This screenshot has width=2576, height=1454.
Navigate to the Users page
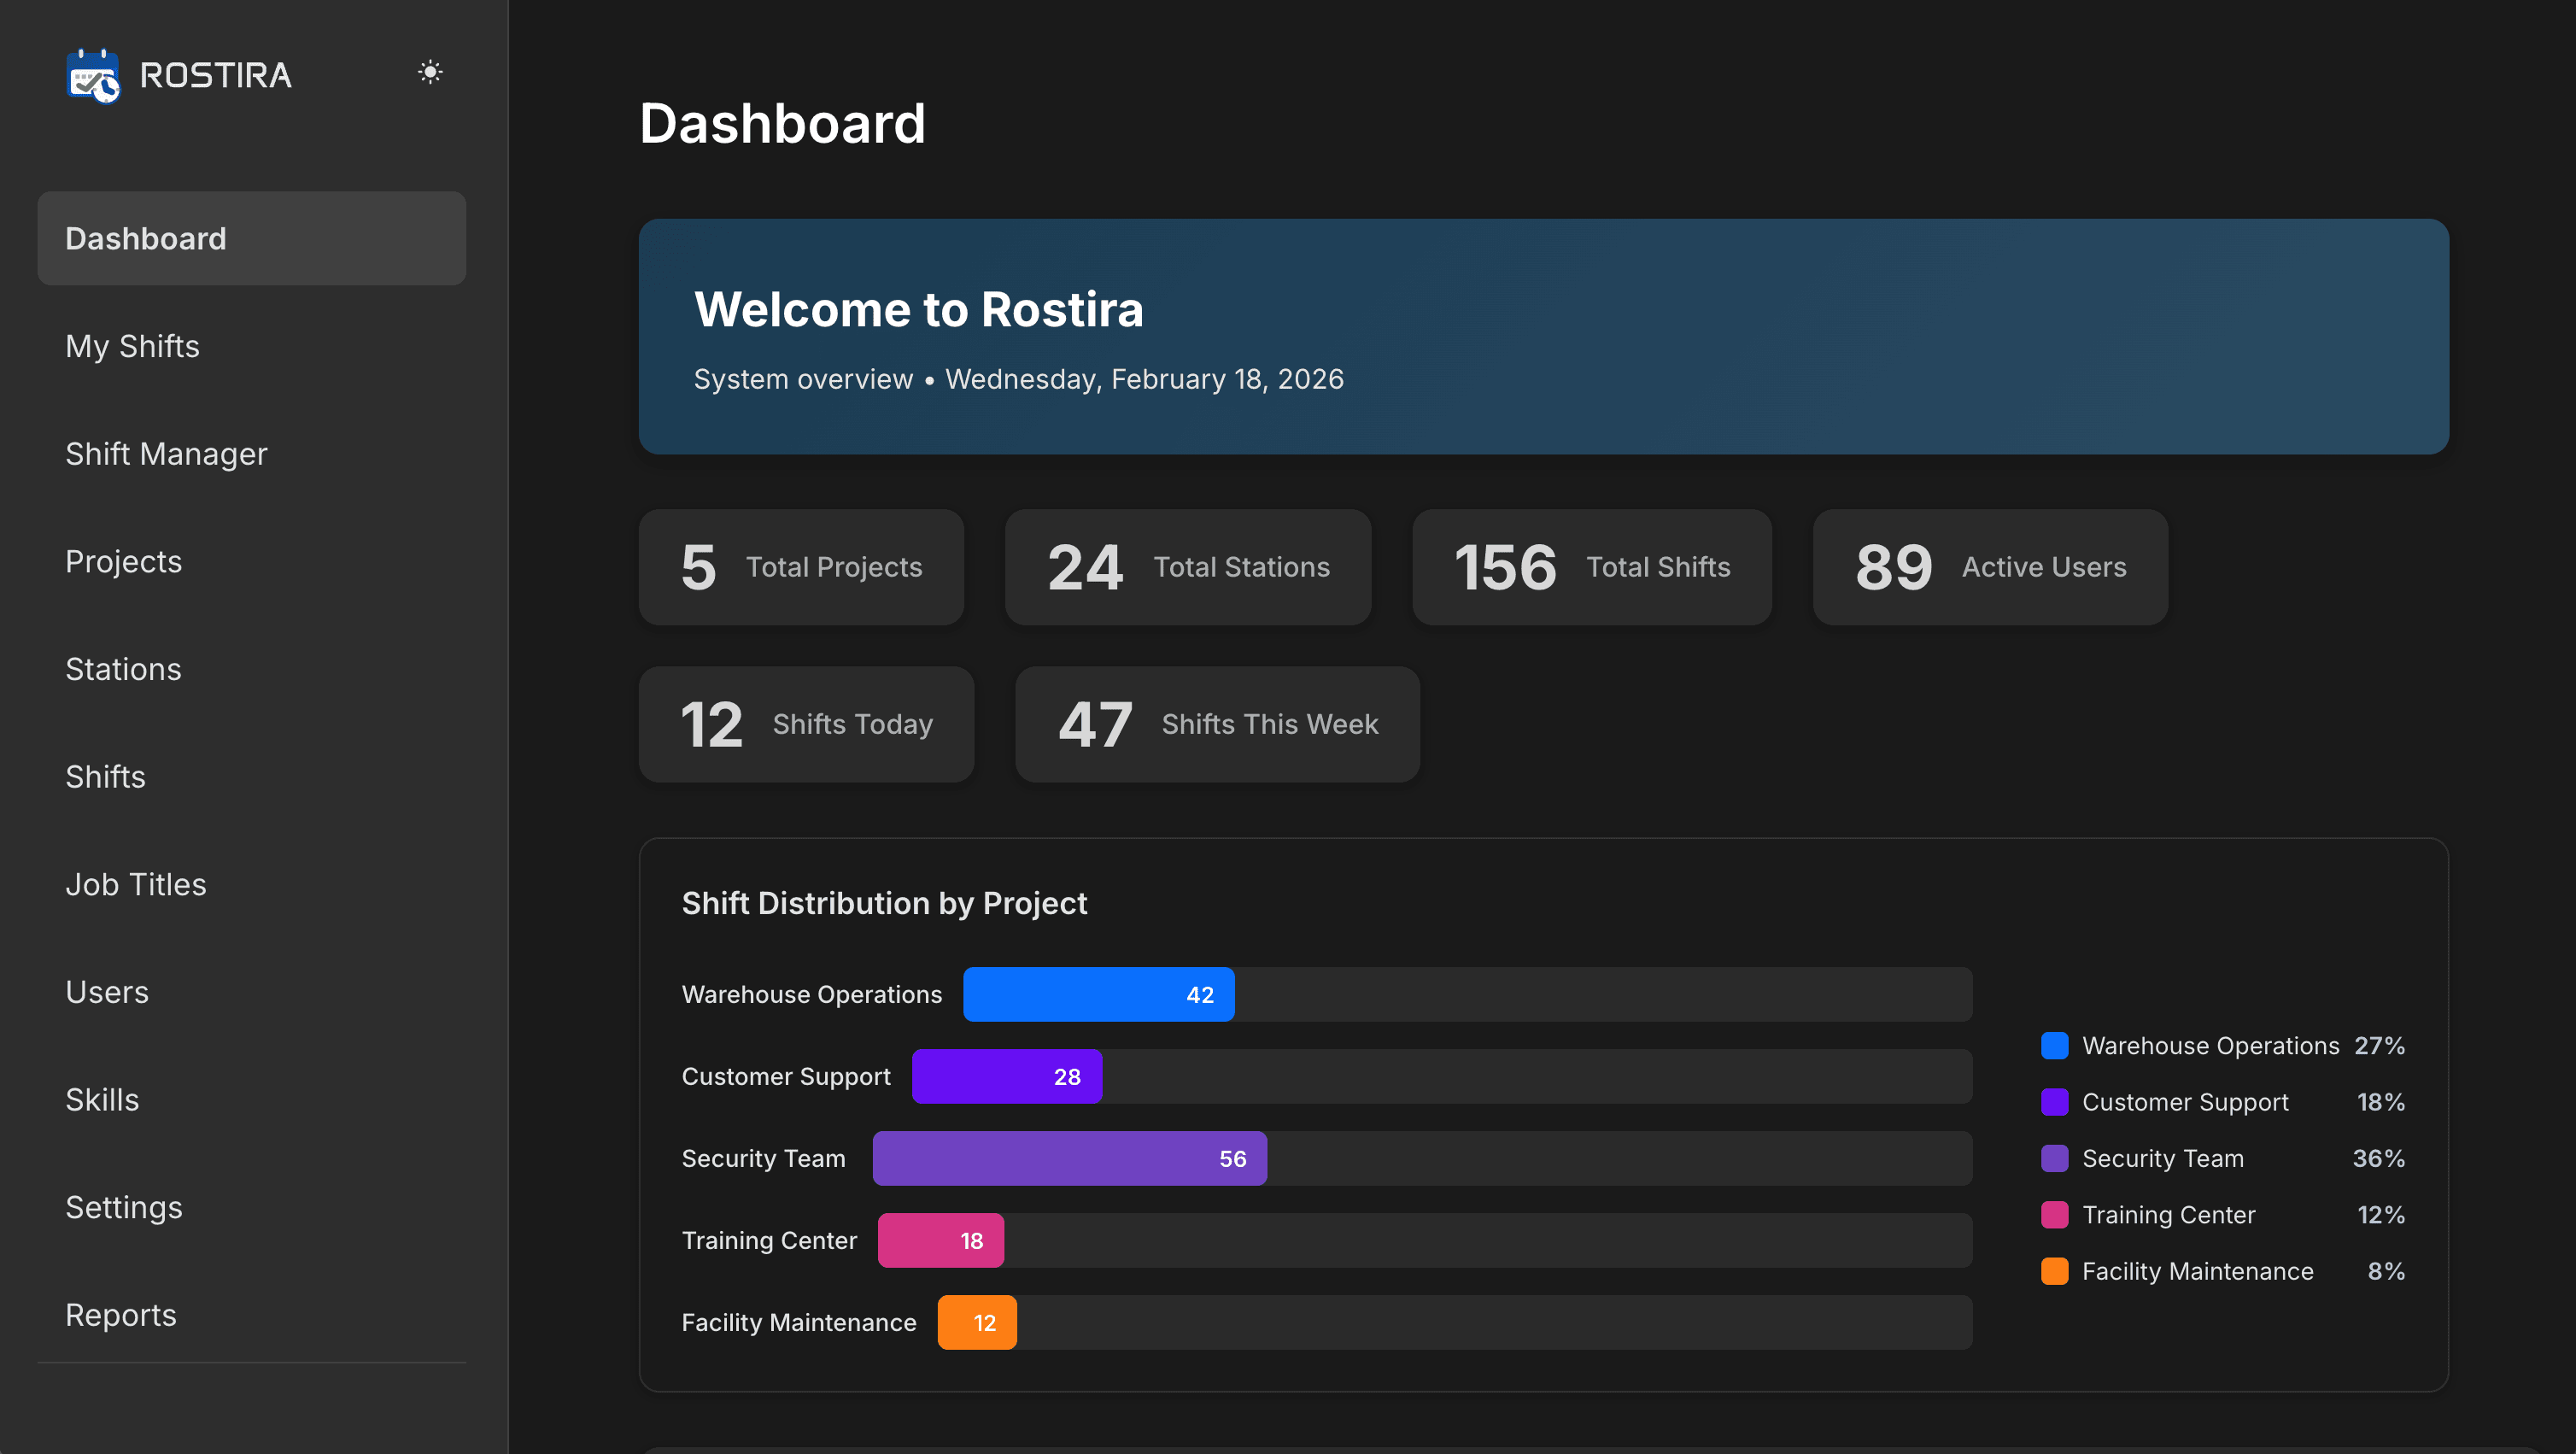107,992
